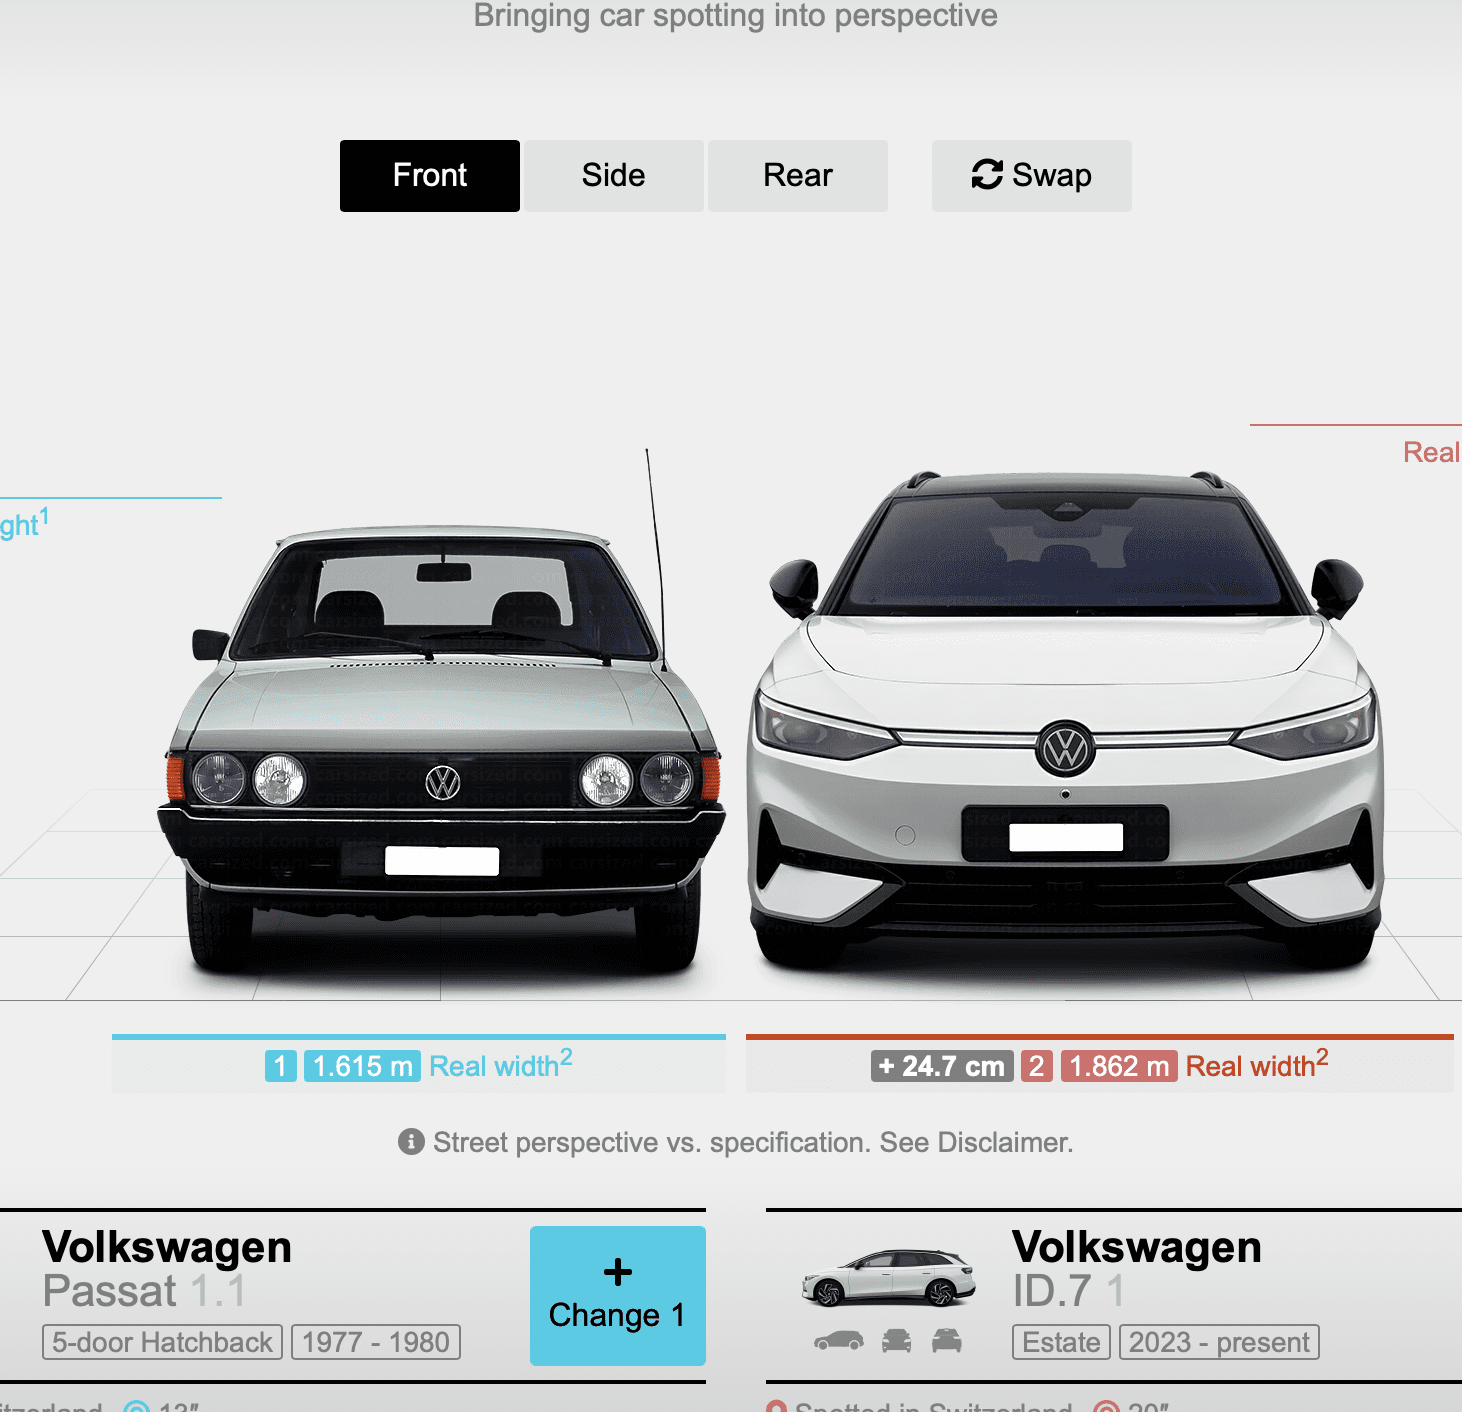Click the + 24.7 cm difference badge

pyautogui.click(x=942, y=1066)
